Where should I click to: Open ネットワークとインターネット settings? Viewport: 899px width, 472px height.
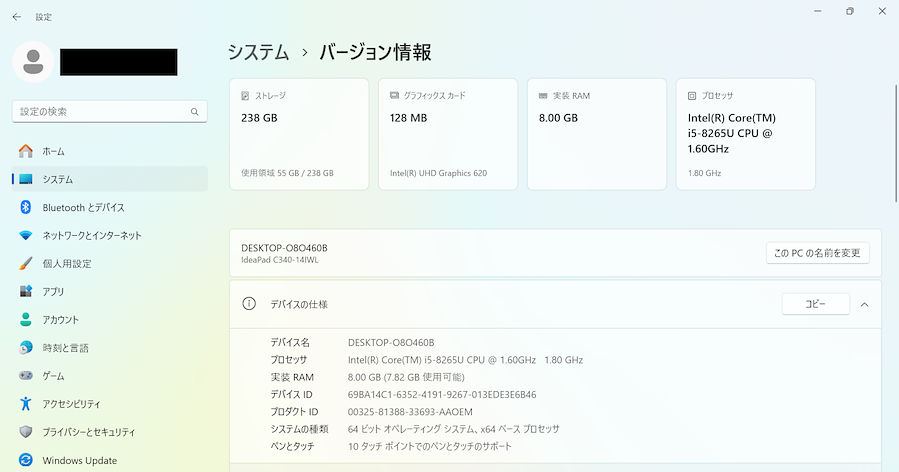pyautogui.click(x=91, y=235)
